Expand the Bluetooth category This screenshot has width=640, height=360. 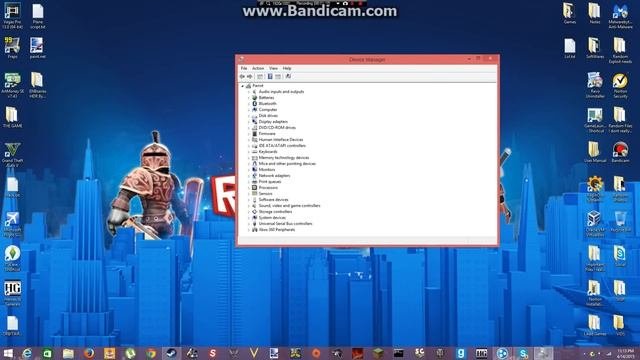point(249,104)
